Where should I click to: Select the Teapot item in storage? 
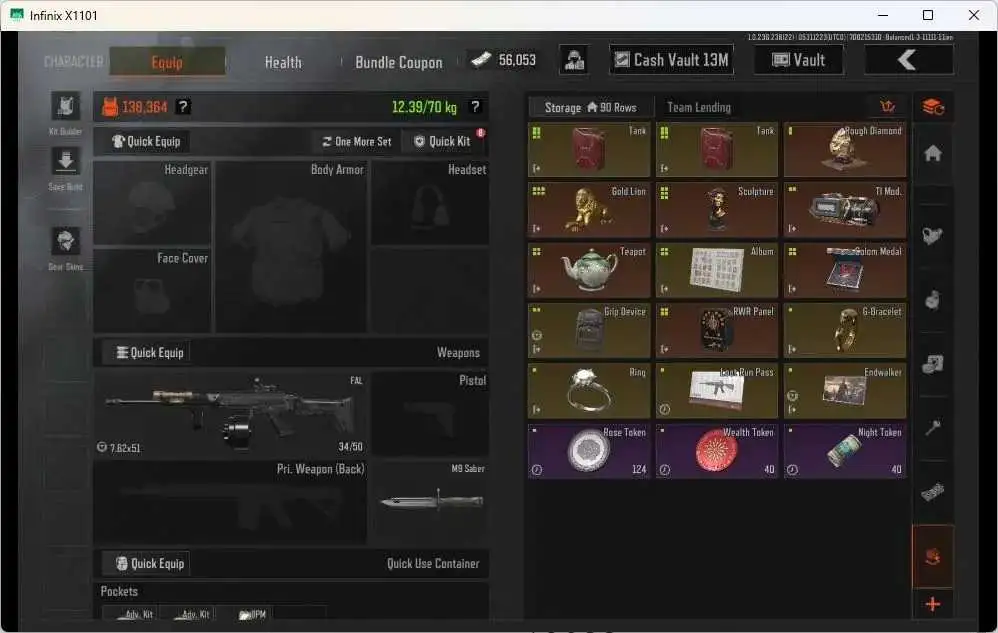coord(589,270)
